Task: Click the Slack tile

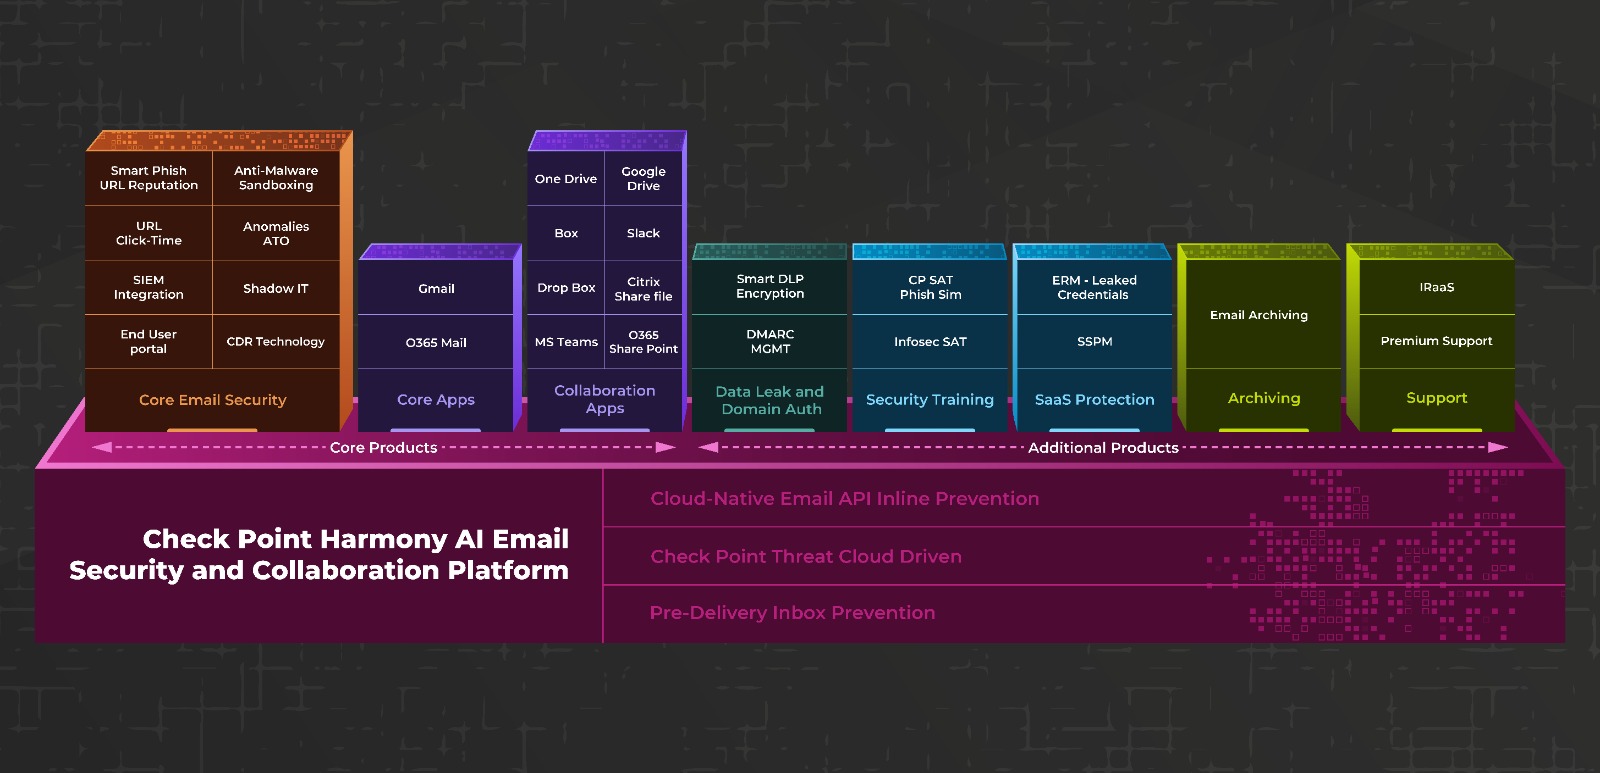Action: pyautogui.click(x=643, y=233)
